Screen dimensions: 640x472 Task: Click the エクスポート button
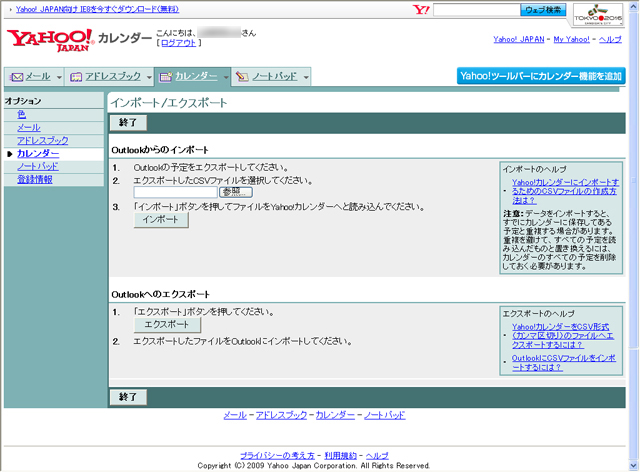(x=167, y=325)
